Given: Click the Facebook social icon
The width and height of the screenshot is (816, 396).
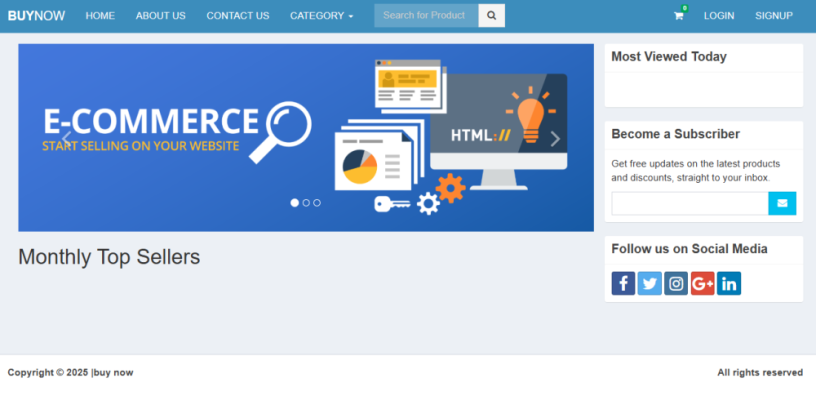Looking at the screenshot, I should [623, 284].
